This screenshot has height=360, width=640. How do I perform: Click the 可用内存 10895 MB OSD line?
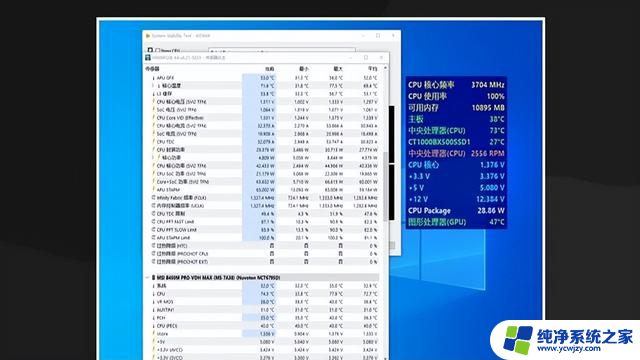click(456, 108)
